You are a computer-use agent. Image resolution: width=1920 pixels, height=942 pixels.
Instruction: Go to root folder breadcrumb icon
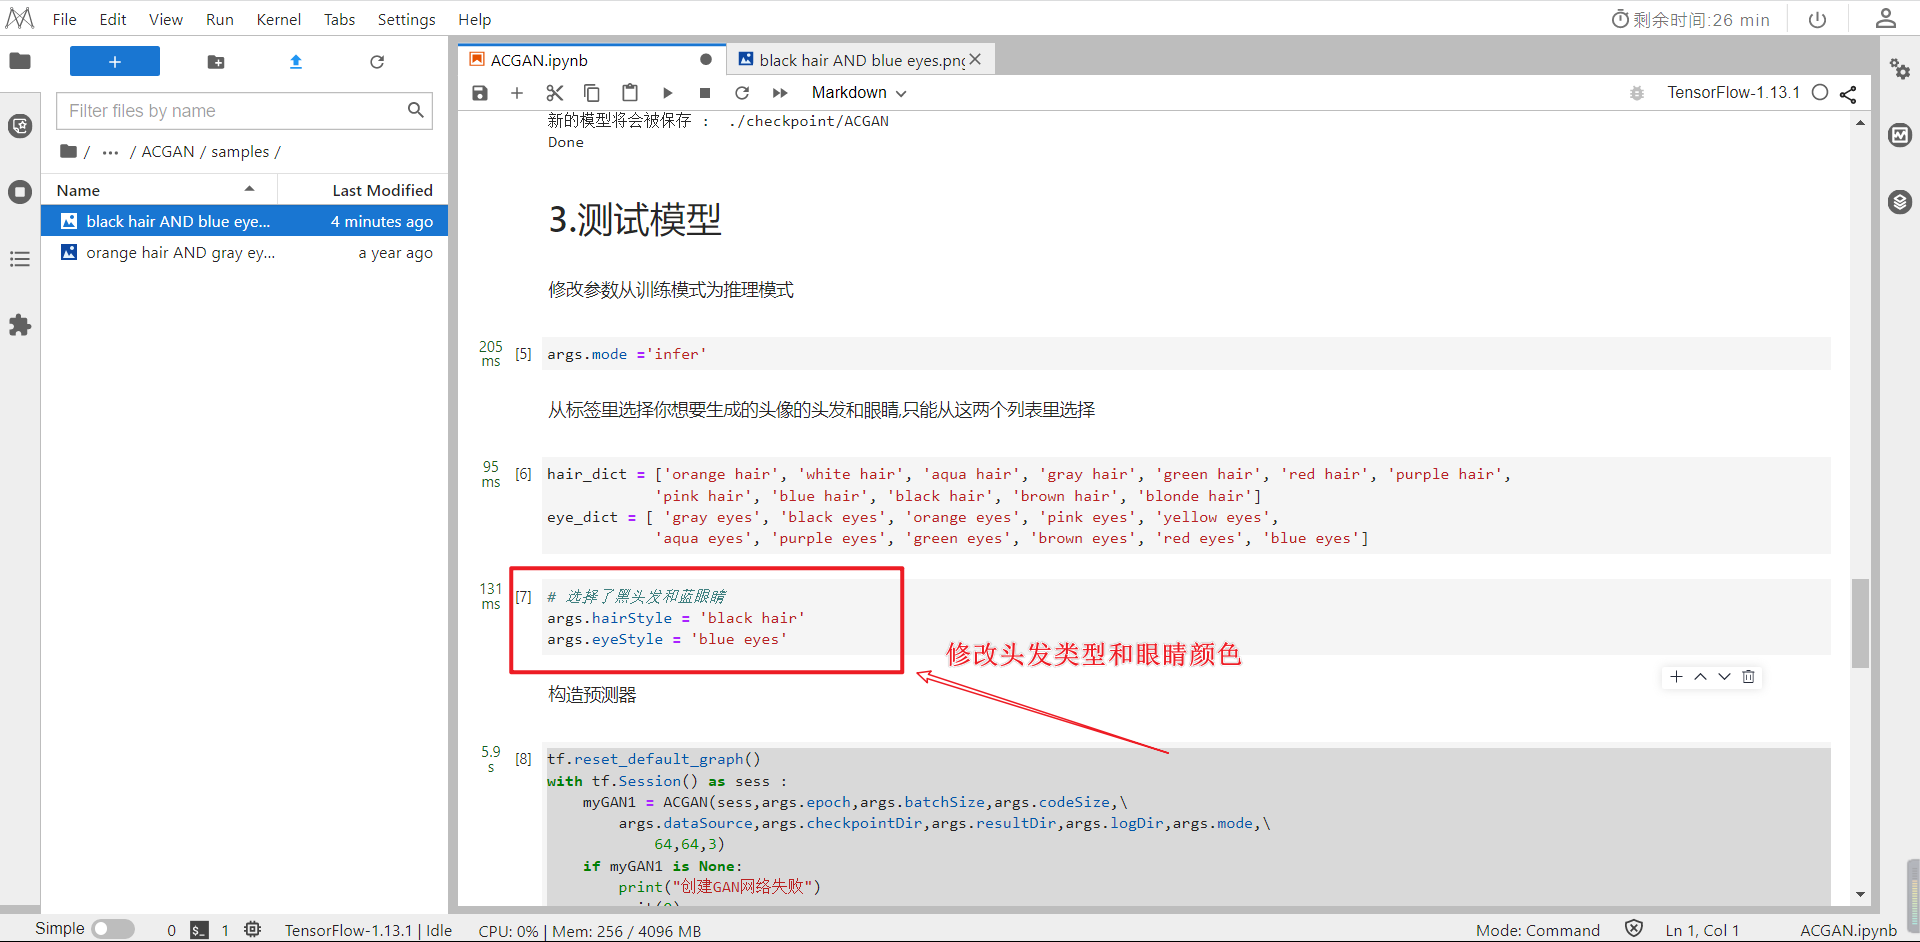(68, 152)
